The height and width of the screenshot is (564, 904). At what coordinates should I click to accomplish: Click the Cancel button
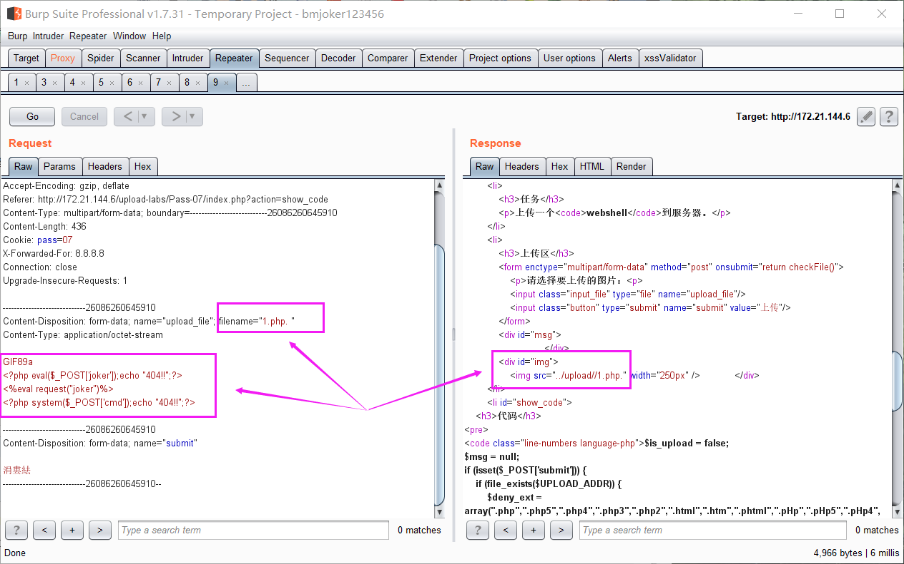click(x=84, y=116)
